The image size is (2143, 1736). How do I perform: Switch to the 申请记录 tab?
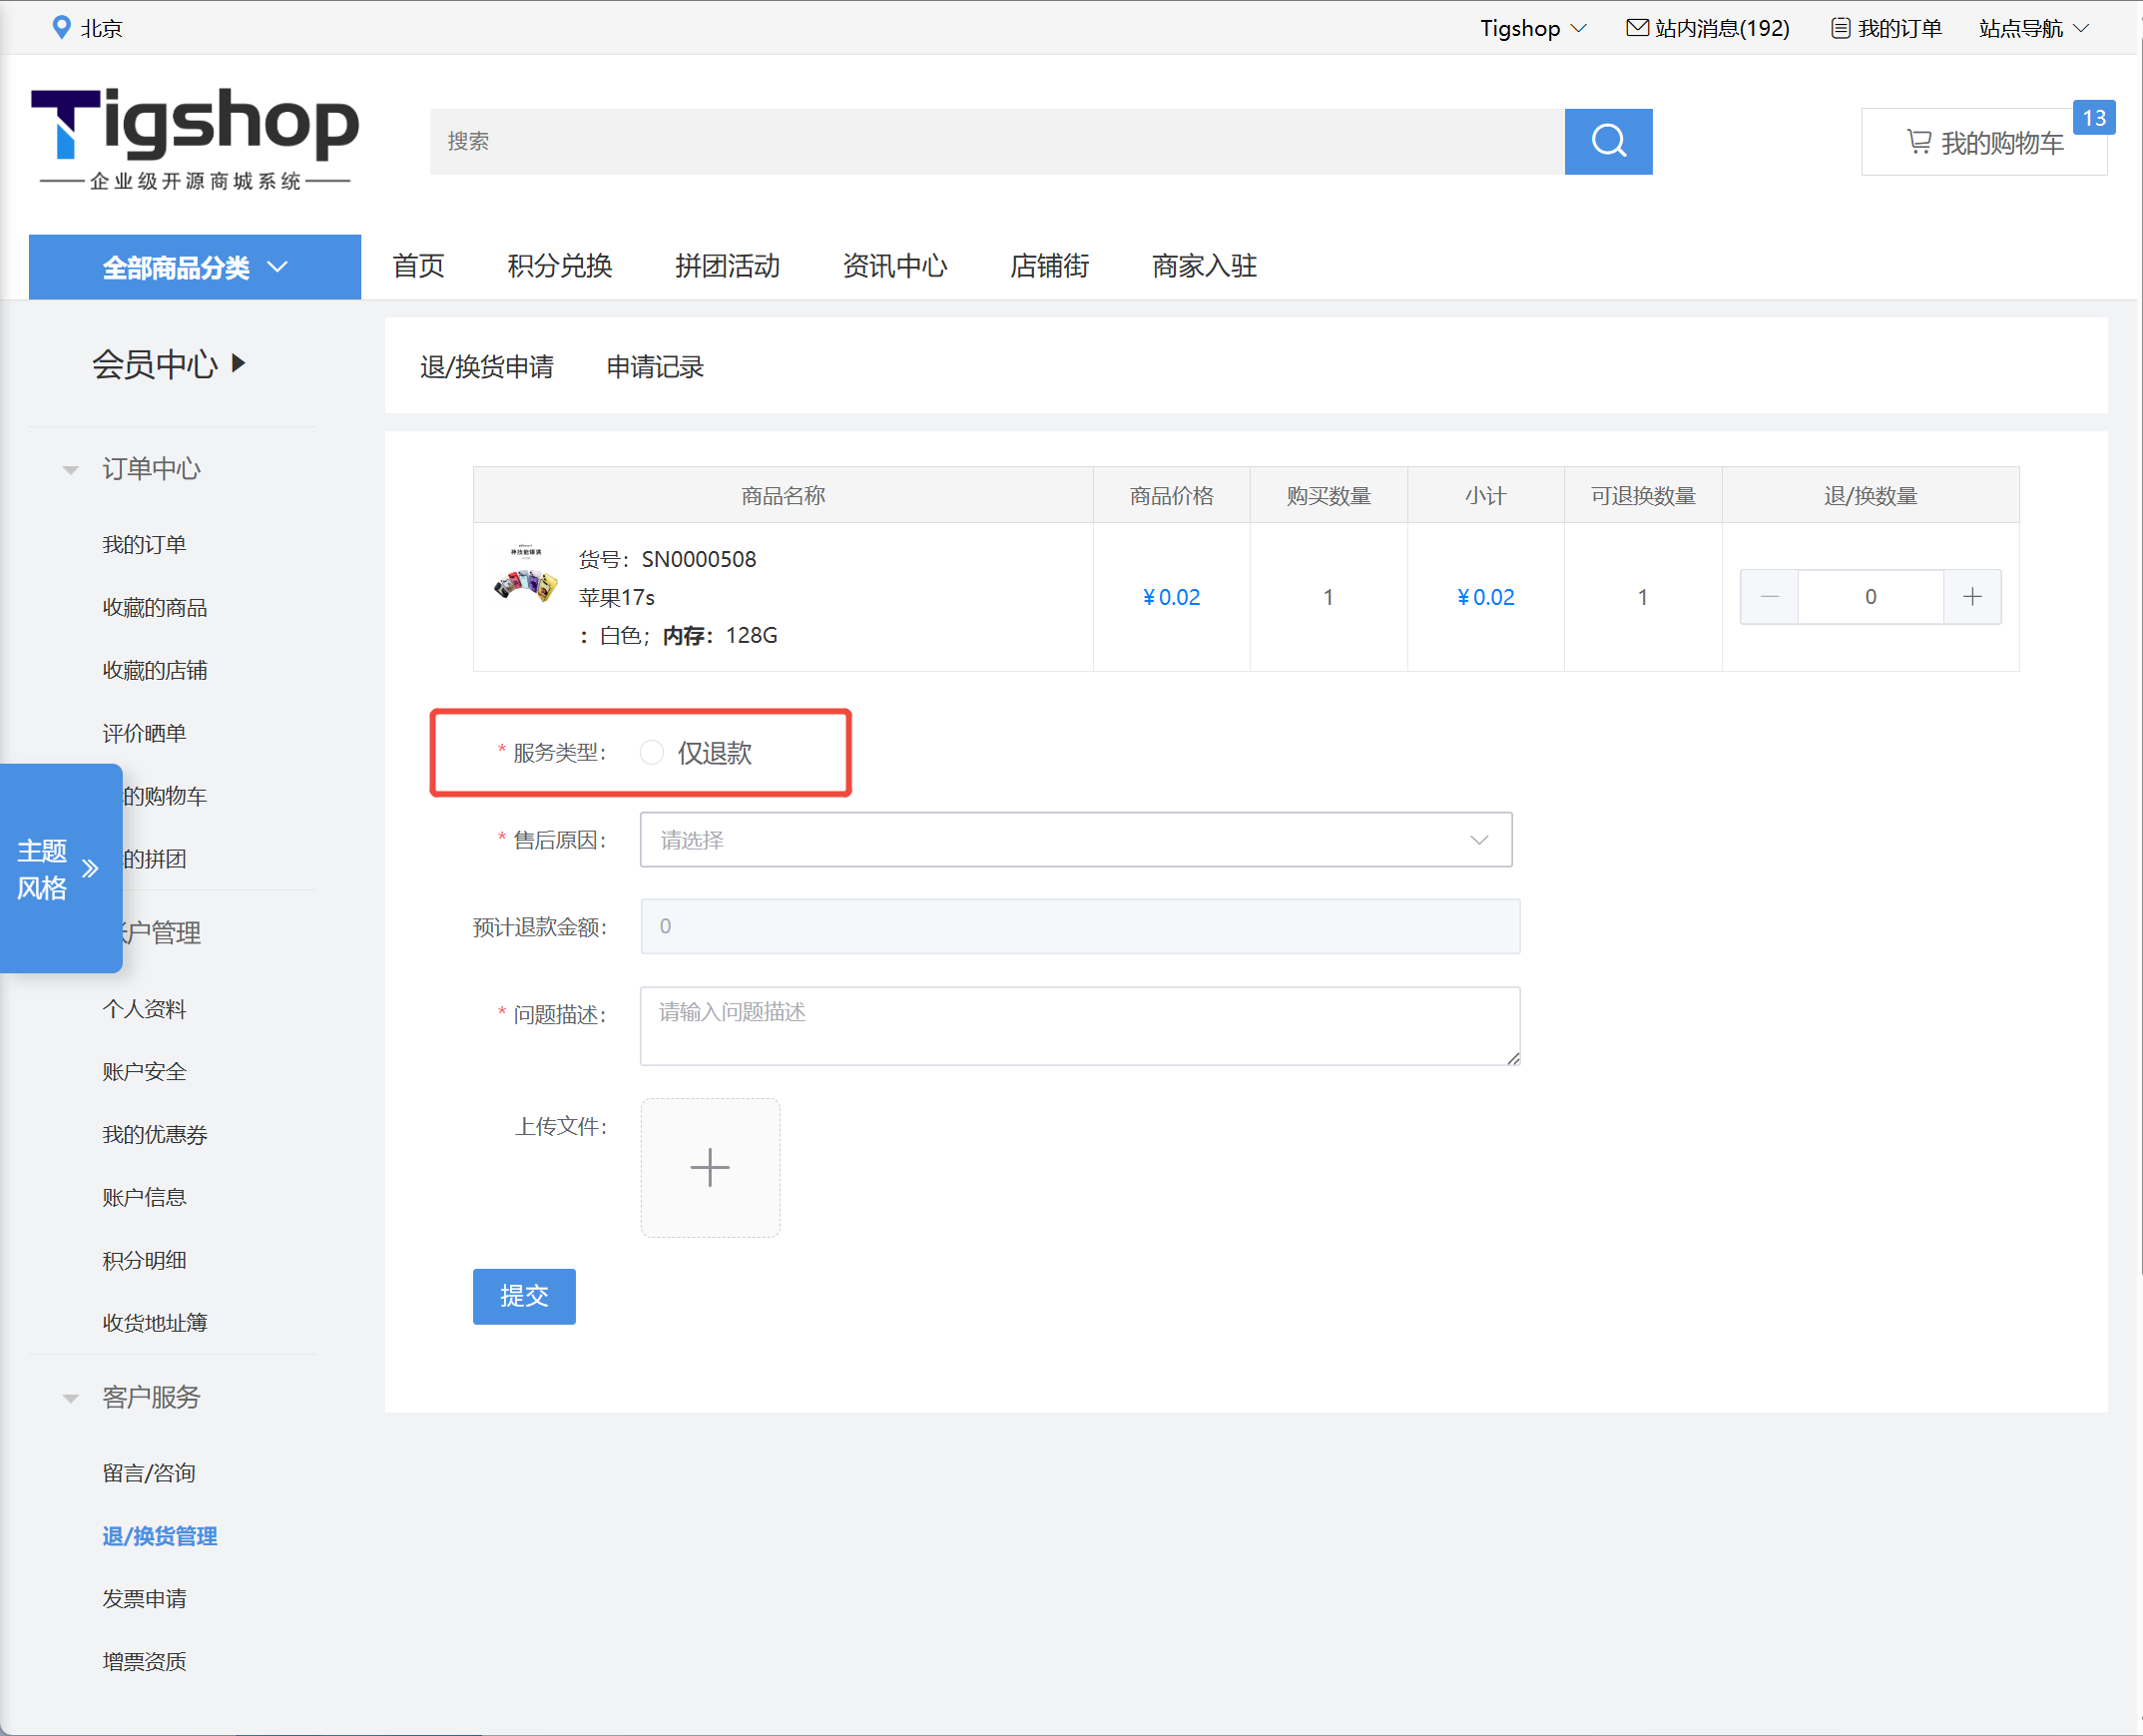pos(654,367)
